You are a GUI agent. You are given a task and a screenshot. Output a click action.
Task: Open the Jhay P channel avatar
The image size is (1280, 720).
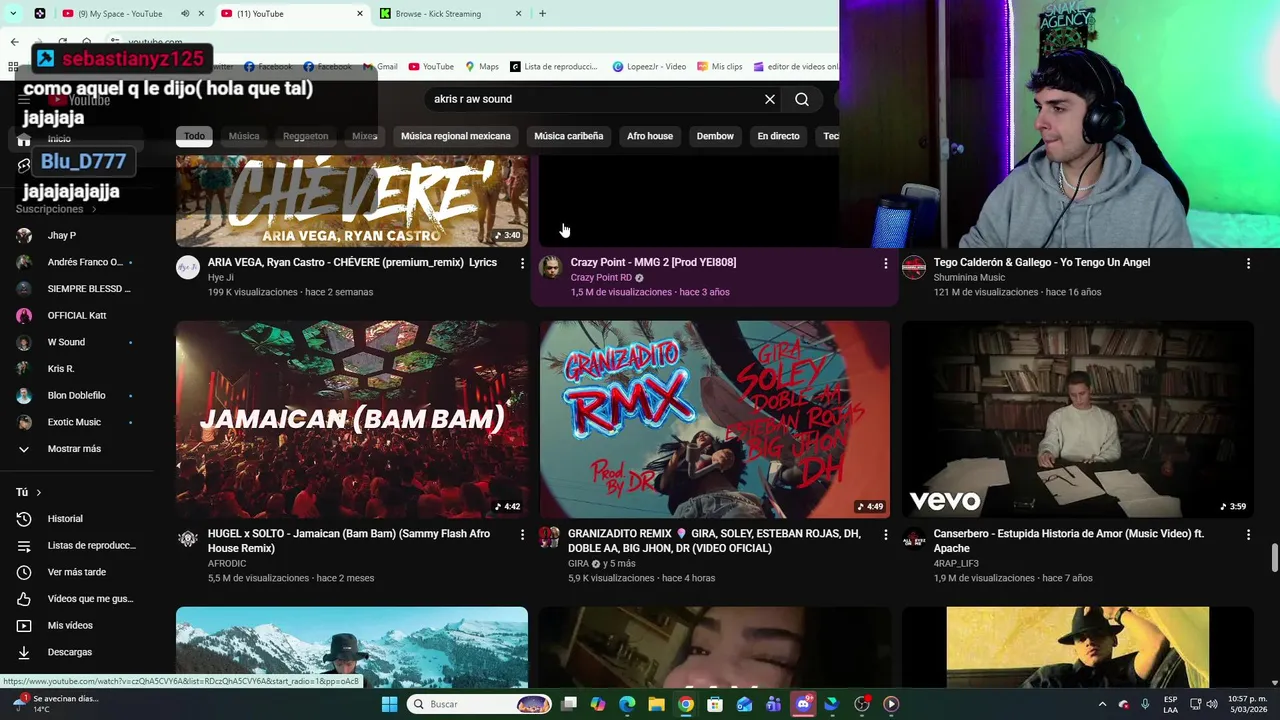tap(24, 235)
